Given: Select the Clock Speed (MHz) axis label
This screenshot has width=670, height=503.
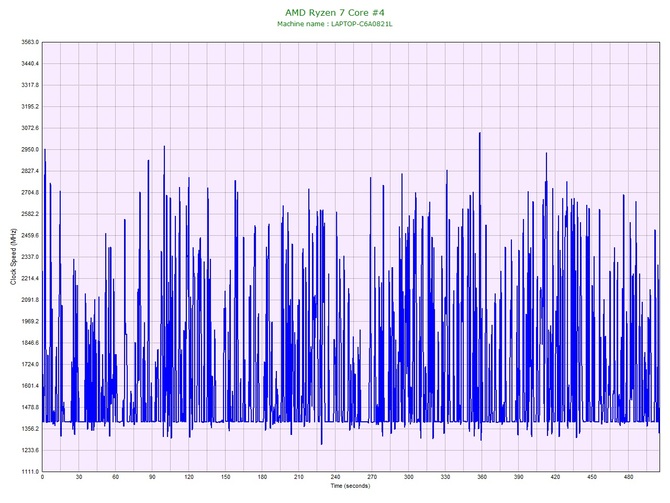Looking at the screenshot, I should pyautogui.click(x=13, y=257).
